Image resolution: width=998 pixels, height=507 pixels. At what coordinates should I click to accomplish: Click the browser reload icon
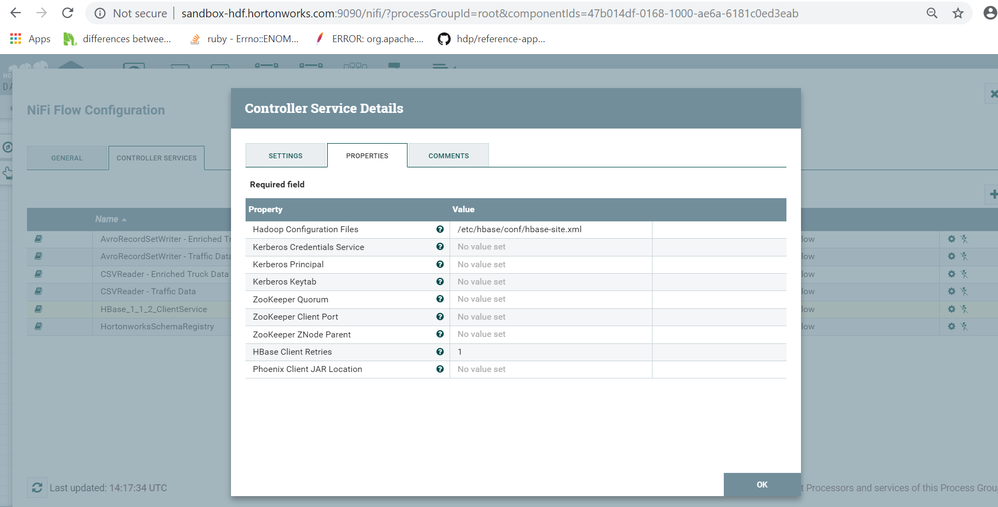(x=67, y=14)
